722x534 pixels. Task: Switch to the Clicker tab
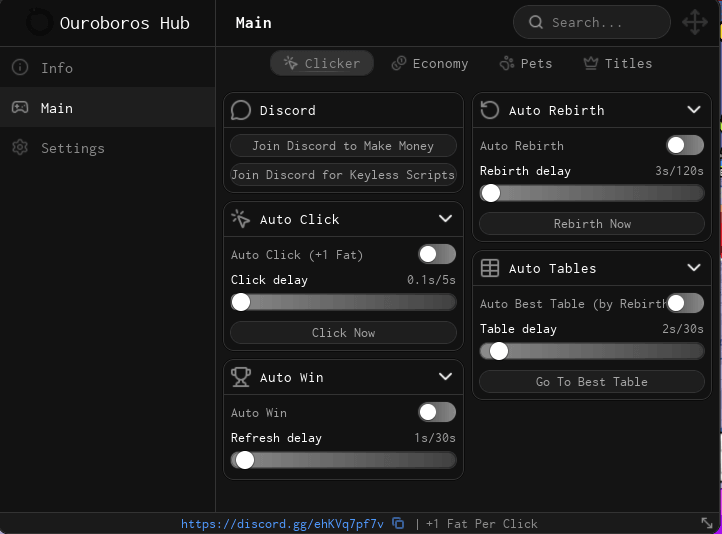pyautogui.click(x=322, y=63)
